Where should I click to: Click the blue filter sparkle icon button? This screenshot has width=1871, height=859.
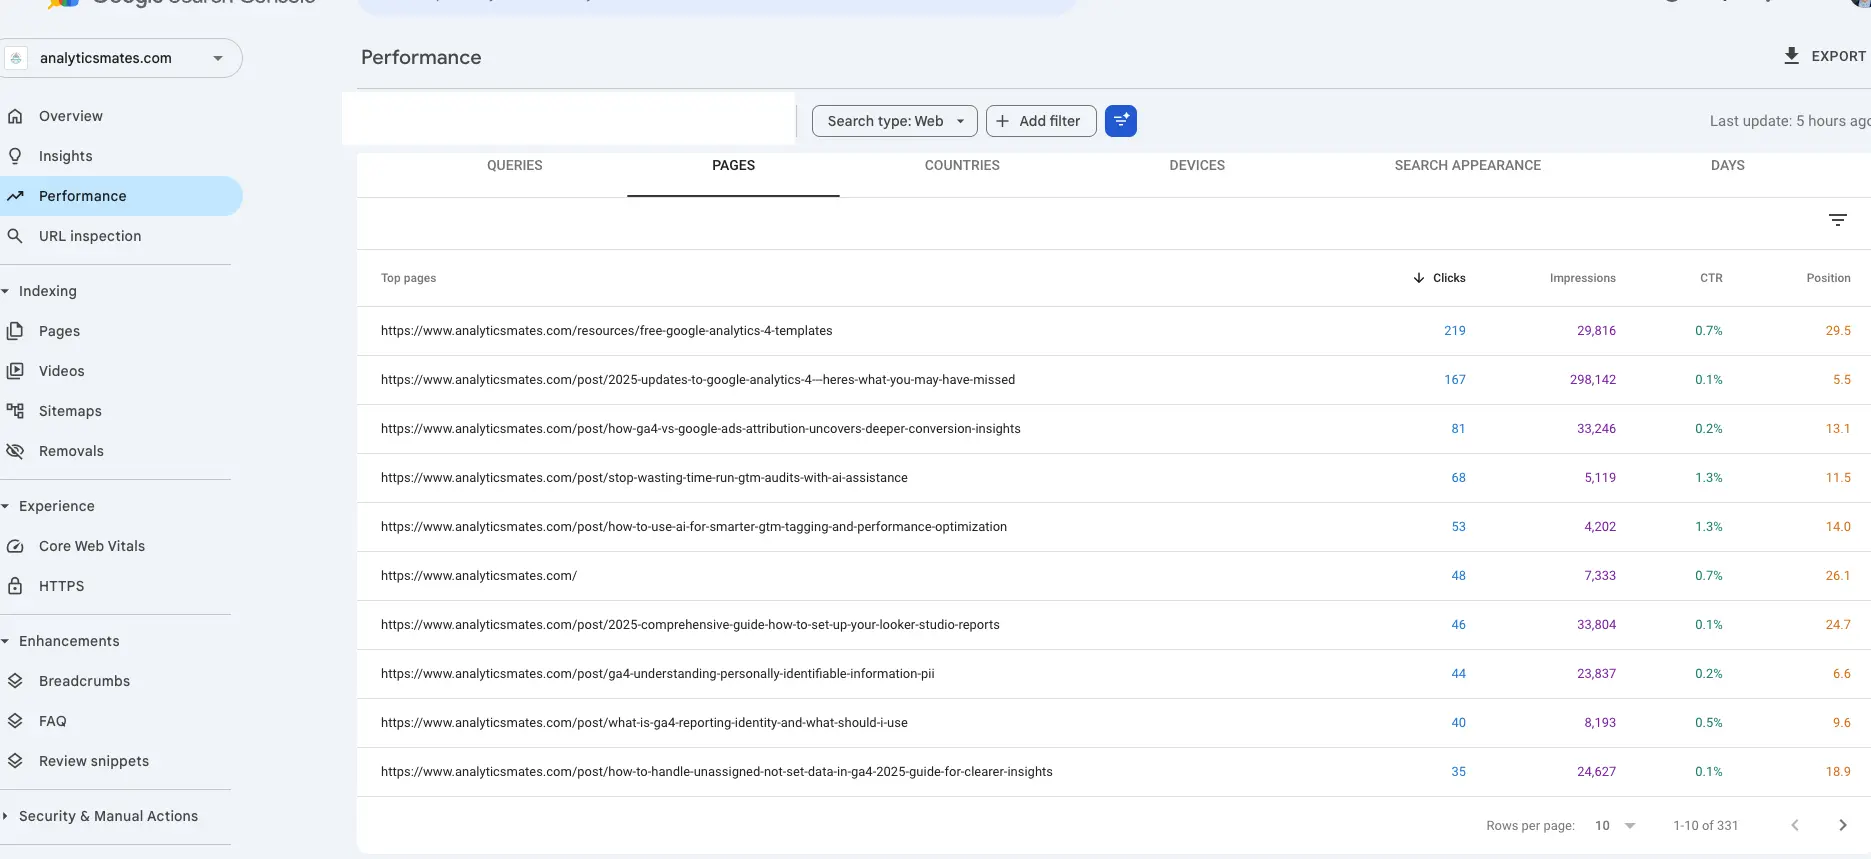pyautogui.click(x=1121, y=121)
